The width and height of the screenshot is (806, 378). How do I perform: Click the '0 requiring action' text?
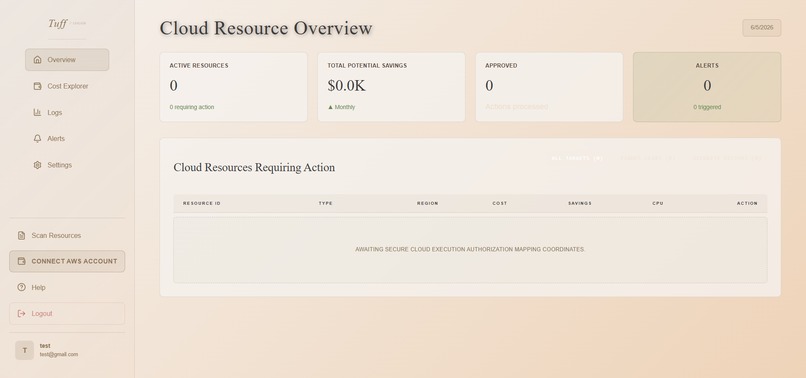(x=192, y=107)
